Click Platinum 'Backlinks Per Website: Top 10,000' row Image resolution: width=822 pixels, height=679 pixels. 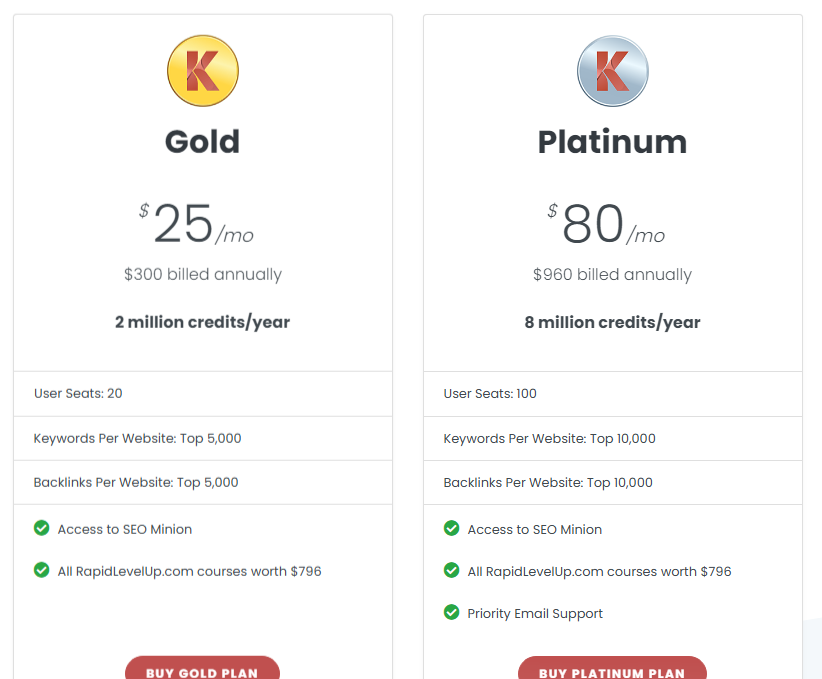pos(613,483)
